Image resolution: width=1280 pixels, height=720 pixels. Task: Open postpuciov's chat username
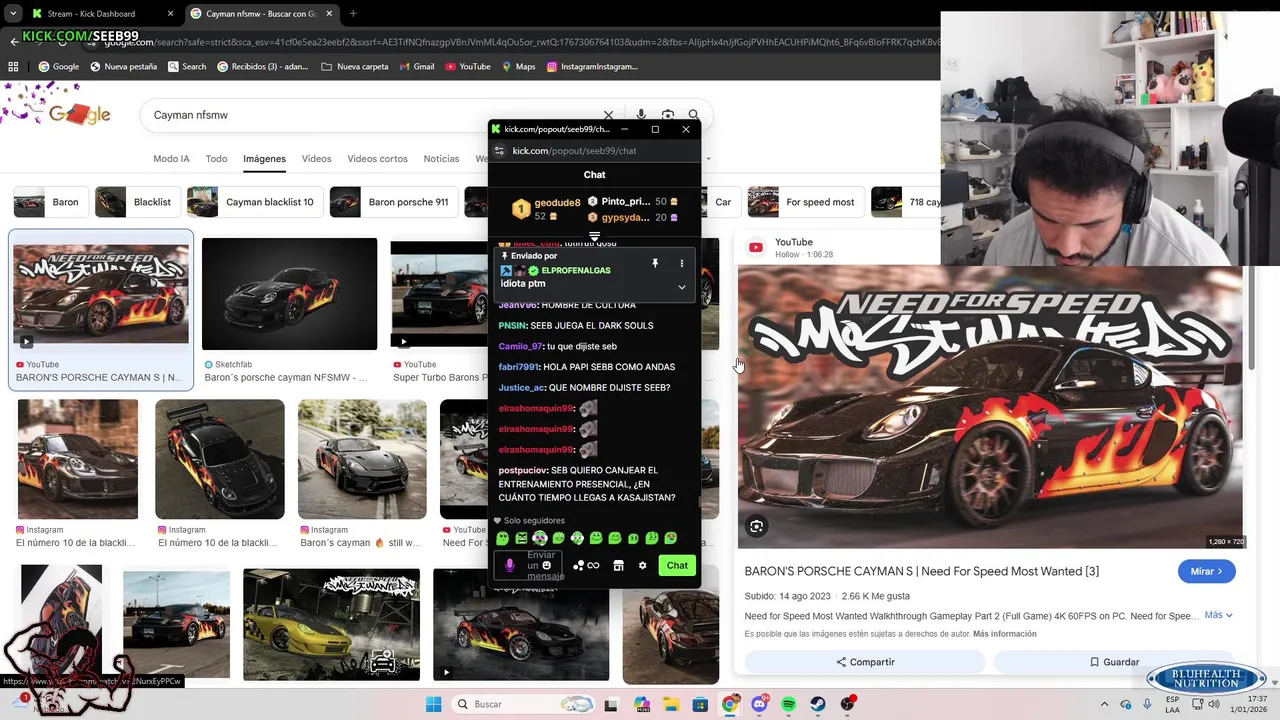coord(522,470)
